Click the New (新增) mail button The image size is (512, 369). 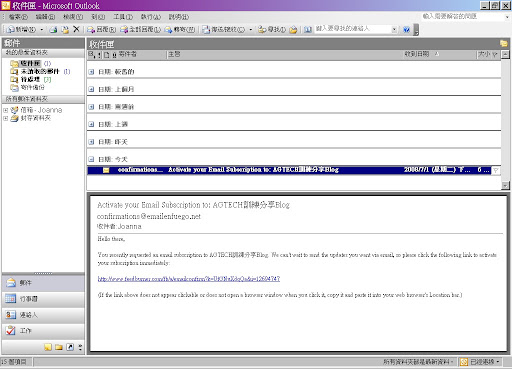(x=21, y=30)
